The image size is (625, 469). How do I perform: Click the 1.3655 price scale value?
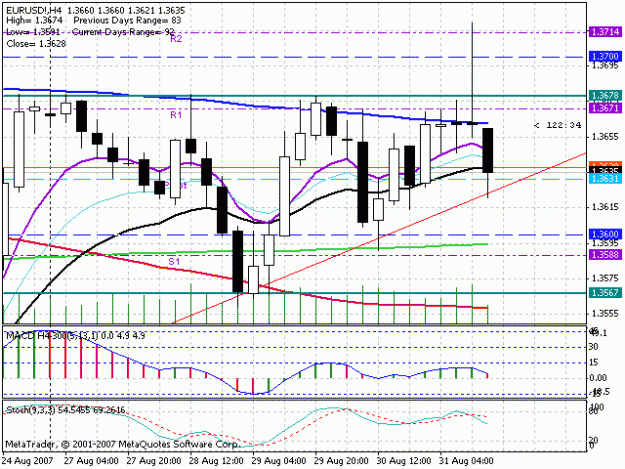606,137
